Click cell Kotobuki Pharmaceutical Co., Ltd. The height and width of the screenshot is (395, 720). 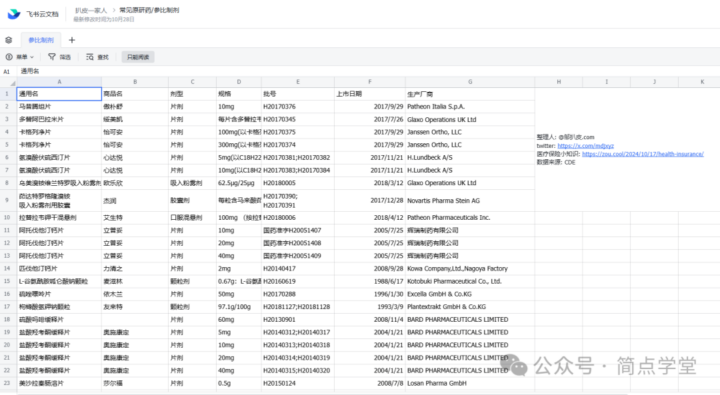pos(470,281)
